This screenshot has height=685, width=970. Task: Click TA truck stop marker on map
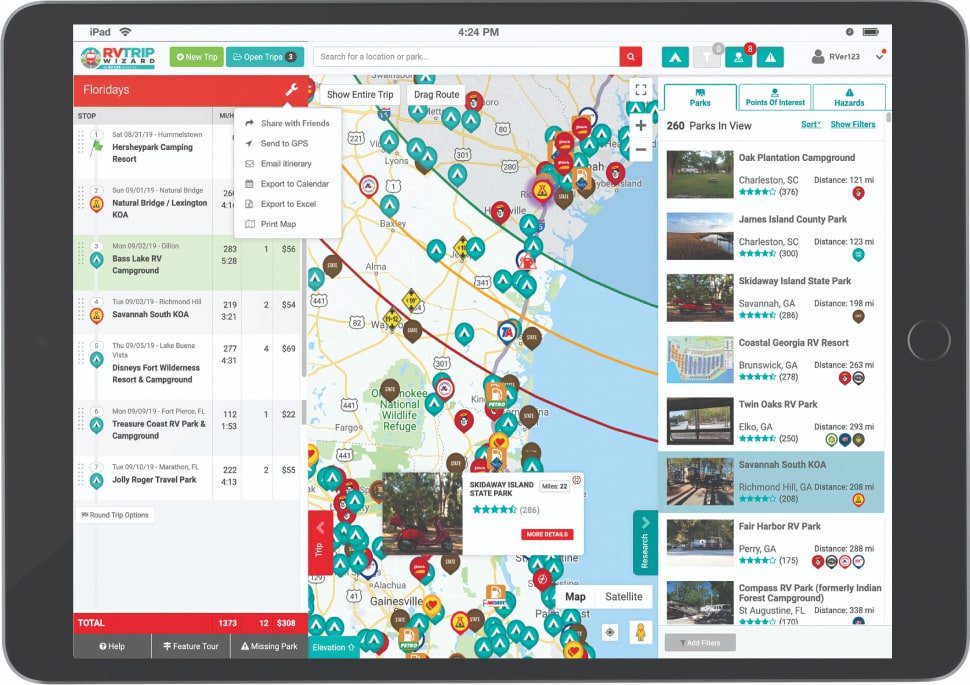(508, 332)
